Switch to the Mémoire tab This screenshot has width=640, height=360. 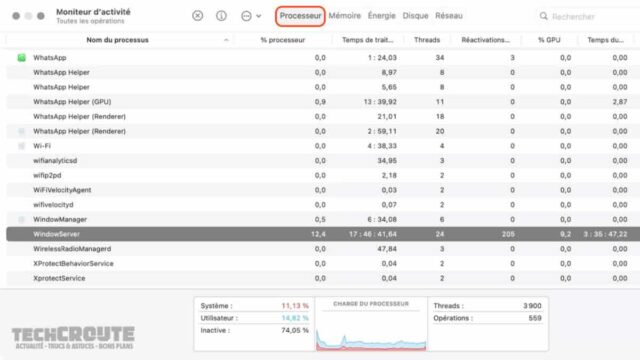(x=344, y=16)
